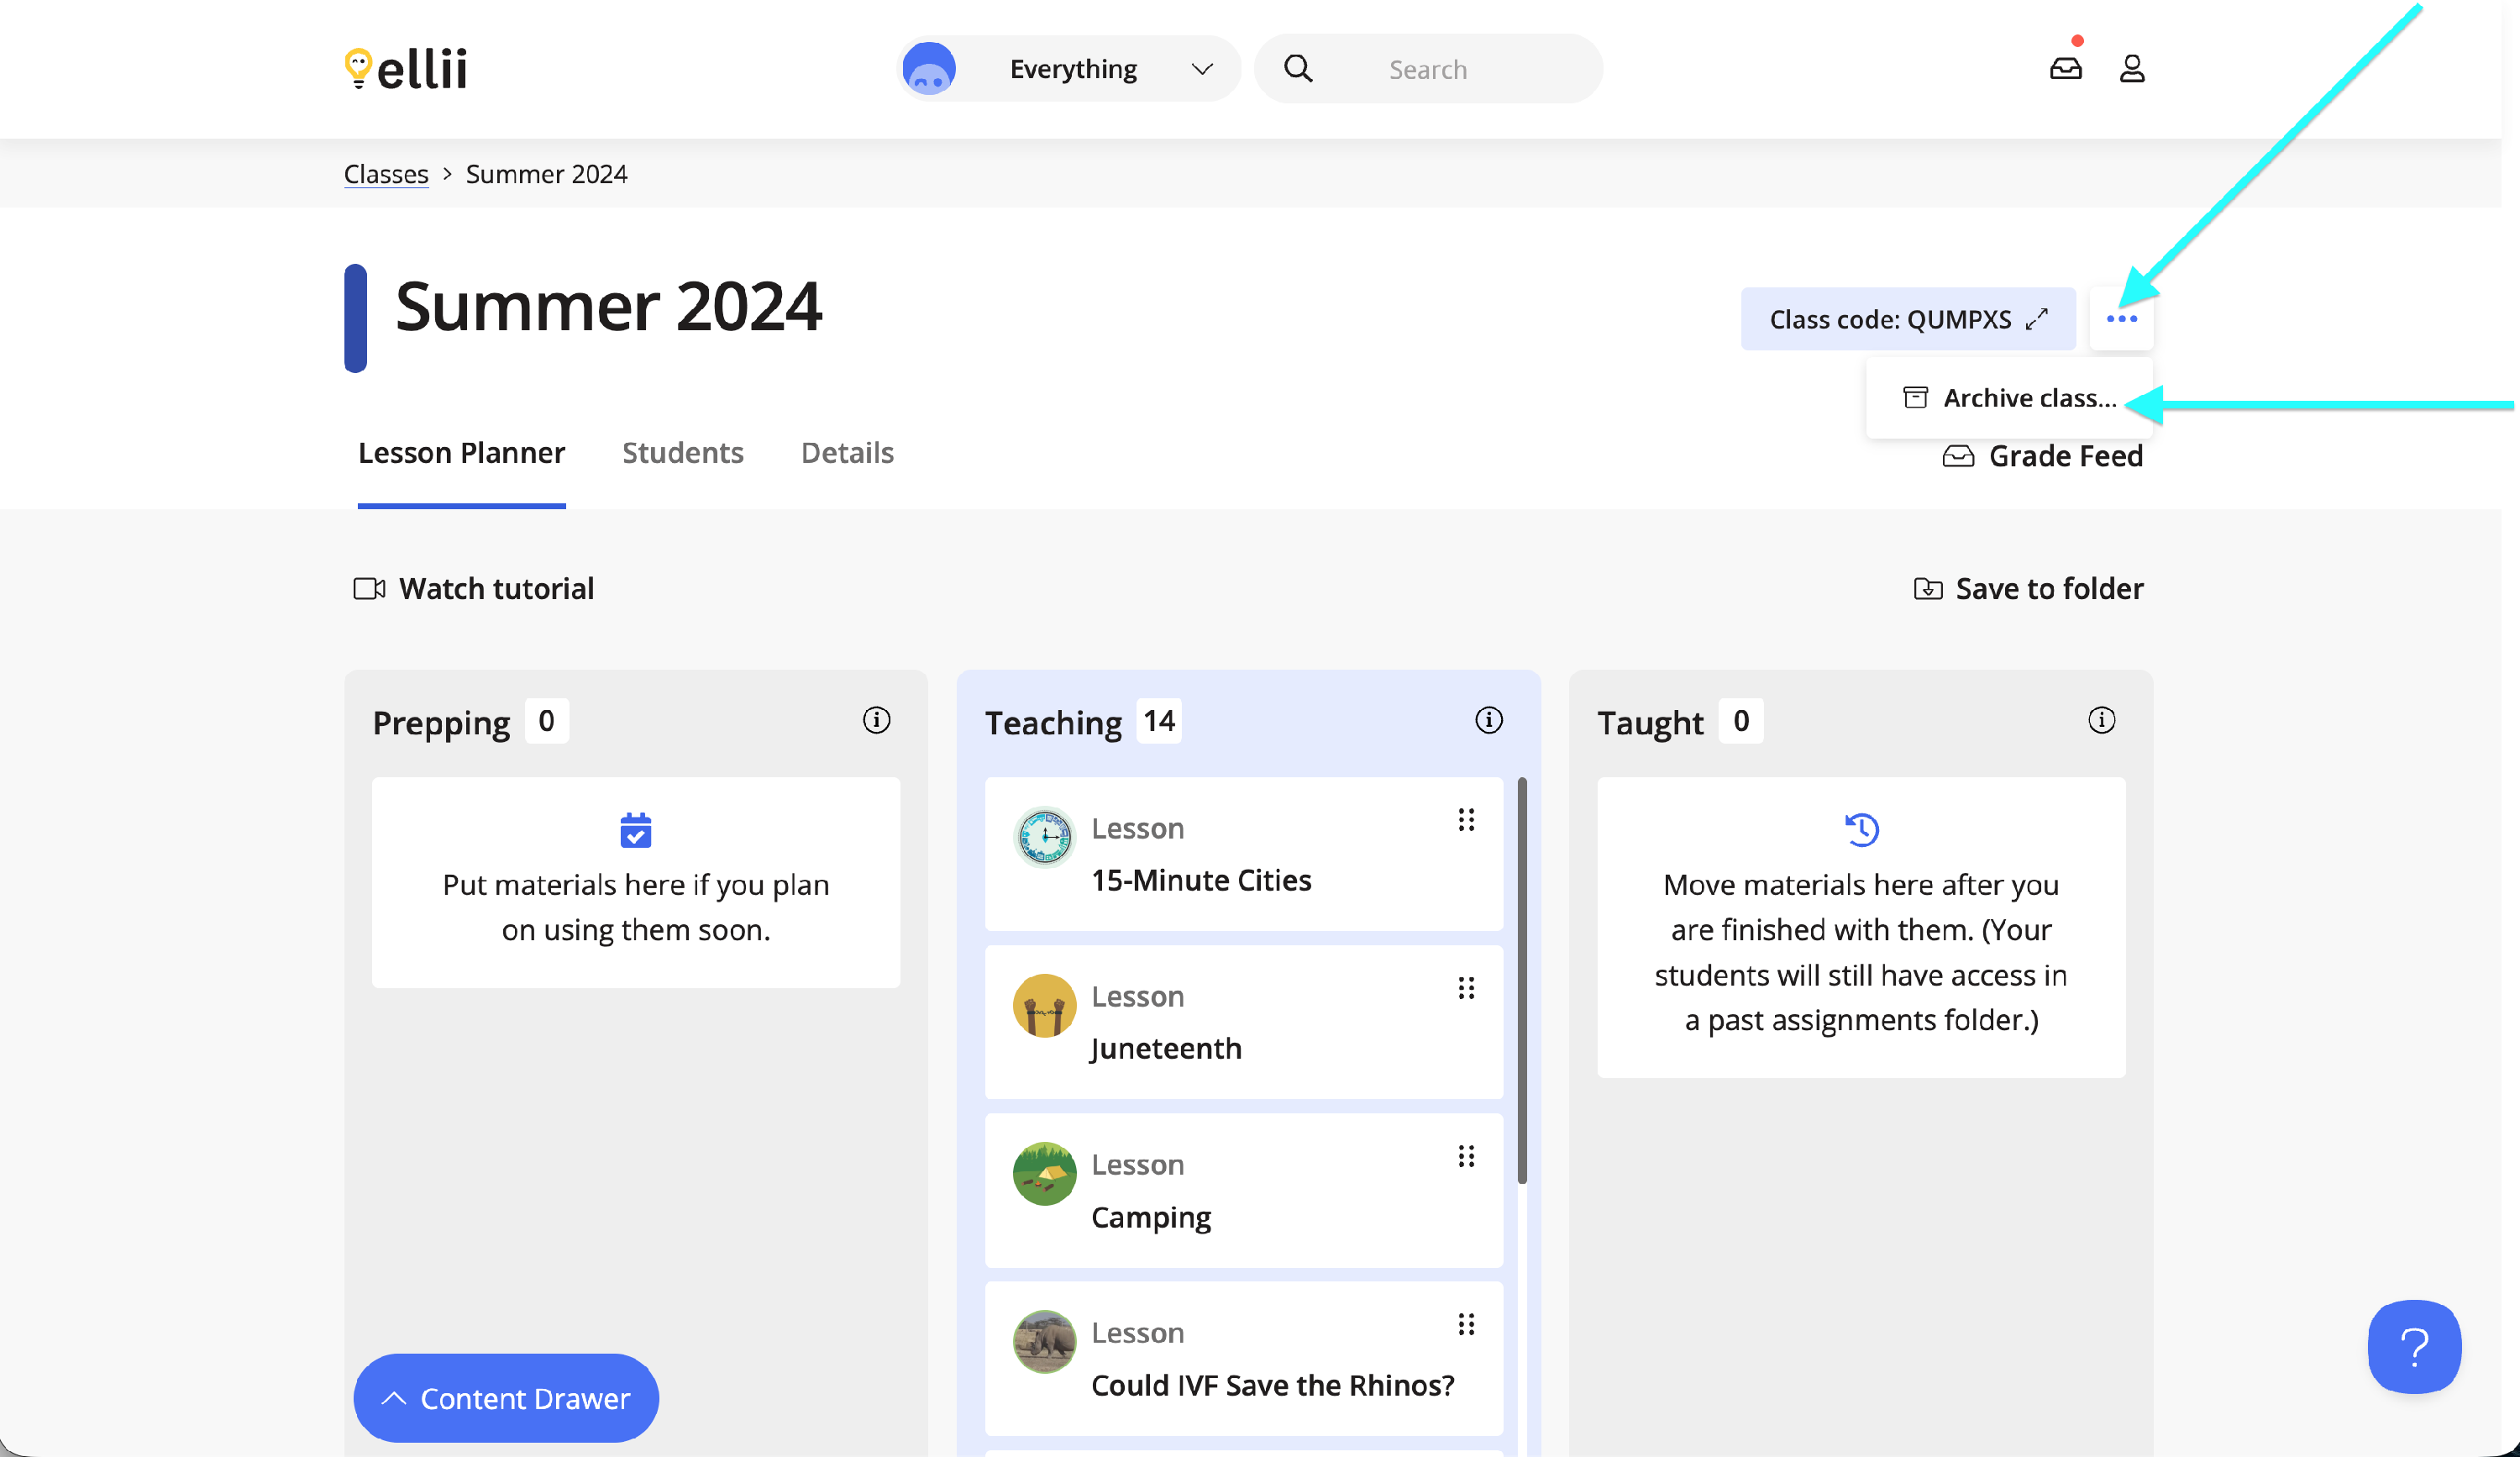Viewport: 2520px width, 1457px height.
Task: Click the Teaching column scrollbar
Action: tap(1522, 980)
